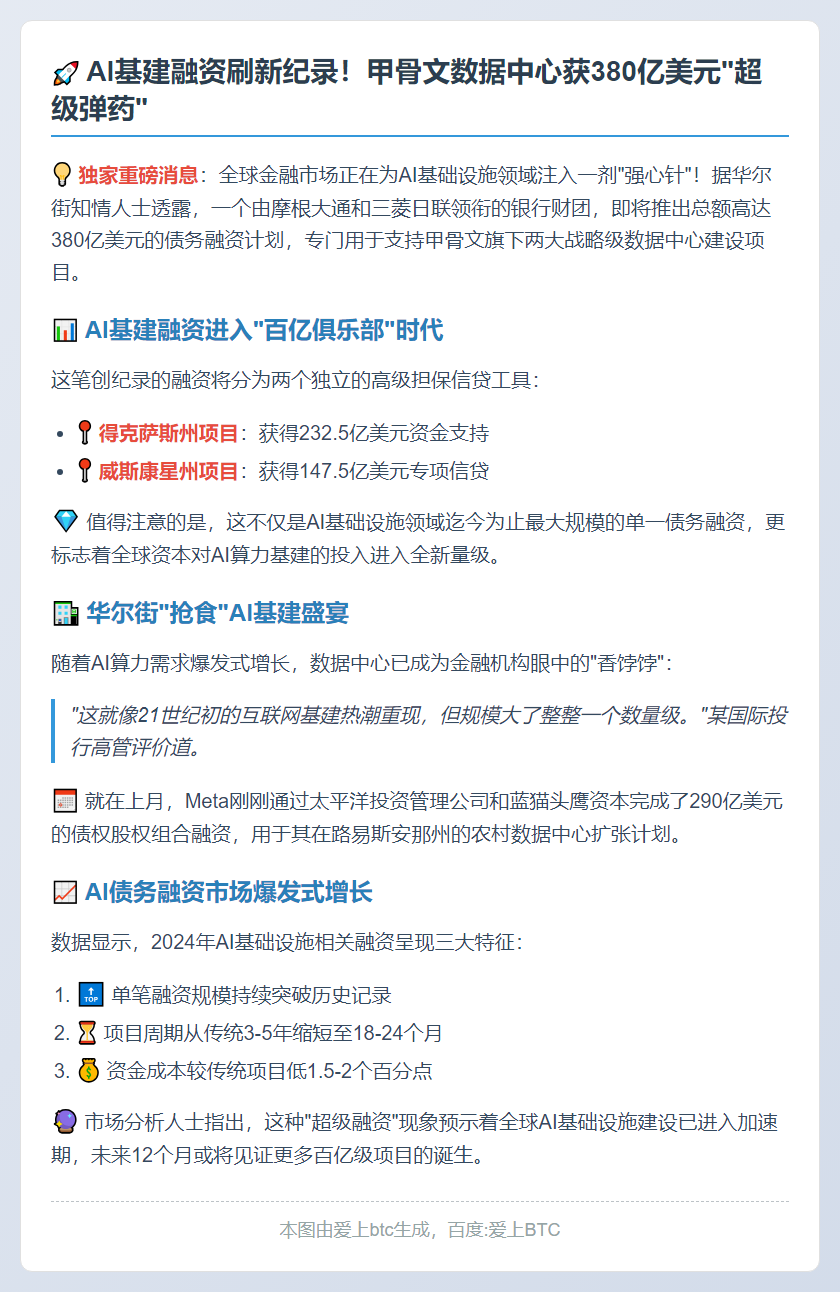The width and height of the screenshot is (840, 1292).
Task: Click the TOP arrow icon in list item one
Action: [90, 995]
